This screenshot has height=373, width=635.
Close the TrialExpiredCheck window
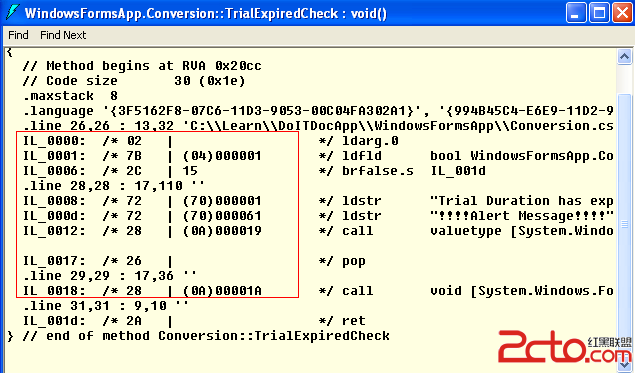pos(622,13)
